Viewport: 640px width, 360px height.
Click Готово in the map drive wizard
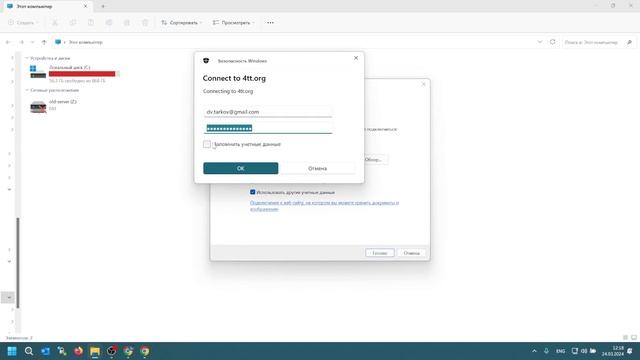(x=380, y=253)
